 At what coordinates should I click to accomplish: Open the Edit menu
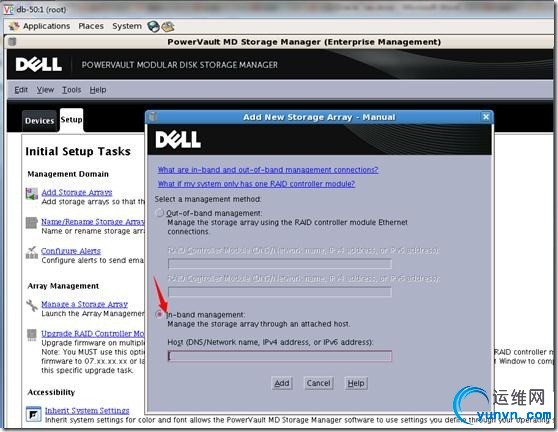point(21,90)
